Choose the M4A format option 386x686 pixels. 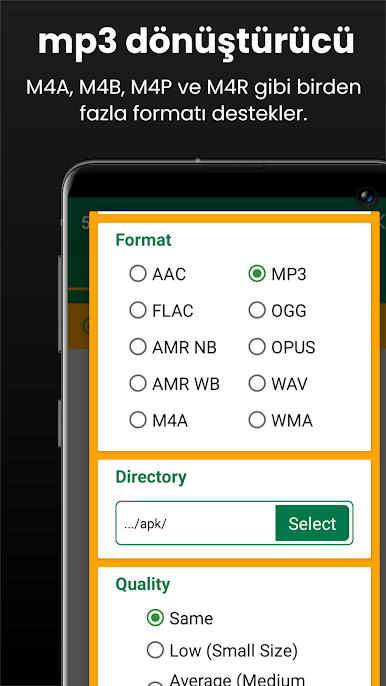click(138, 420)
